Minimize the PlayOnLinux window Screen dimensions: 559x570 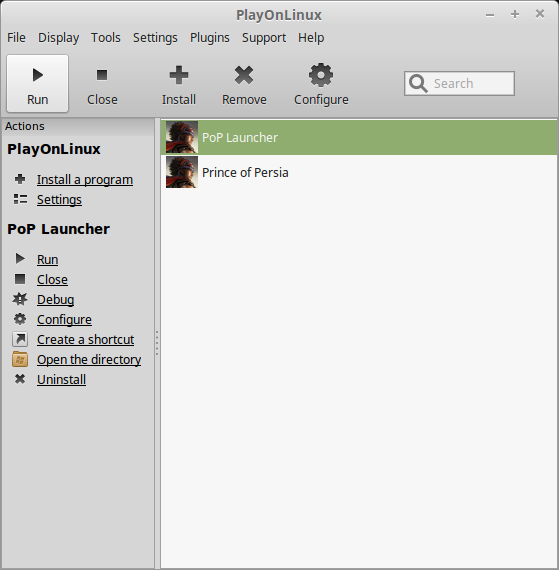pos(490,15)
